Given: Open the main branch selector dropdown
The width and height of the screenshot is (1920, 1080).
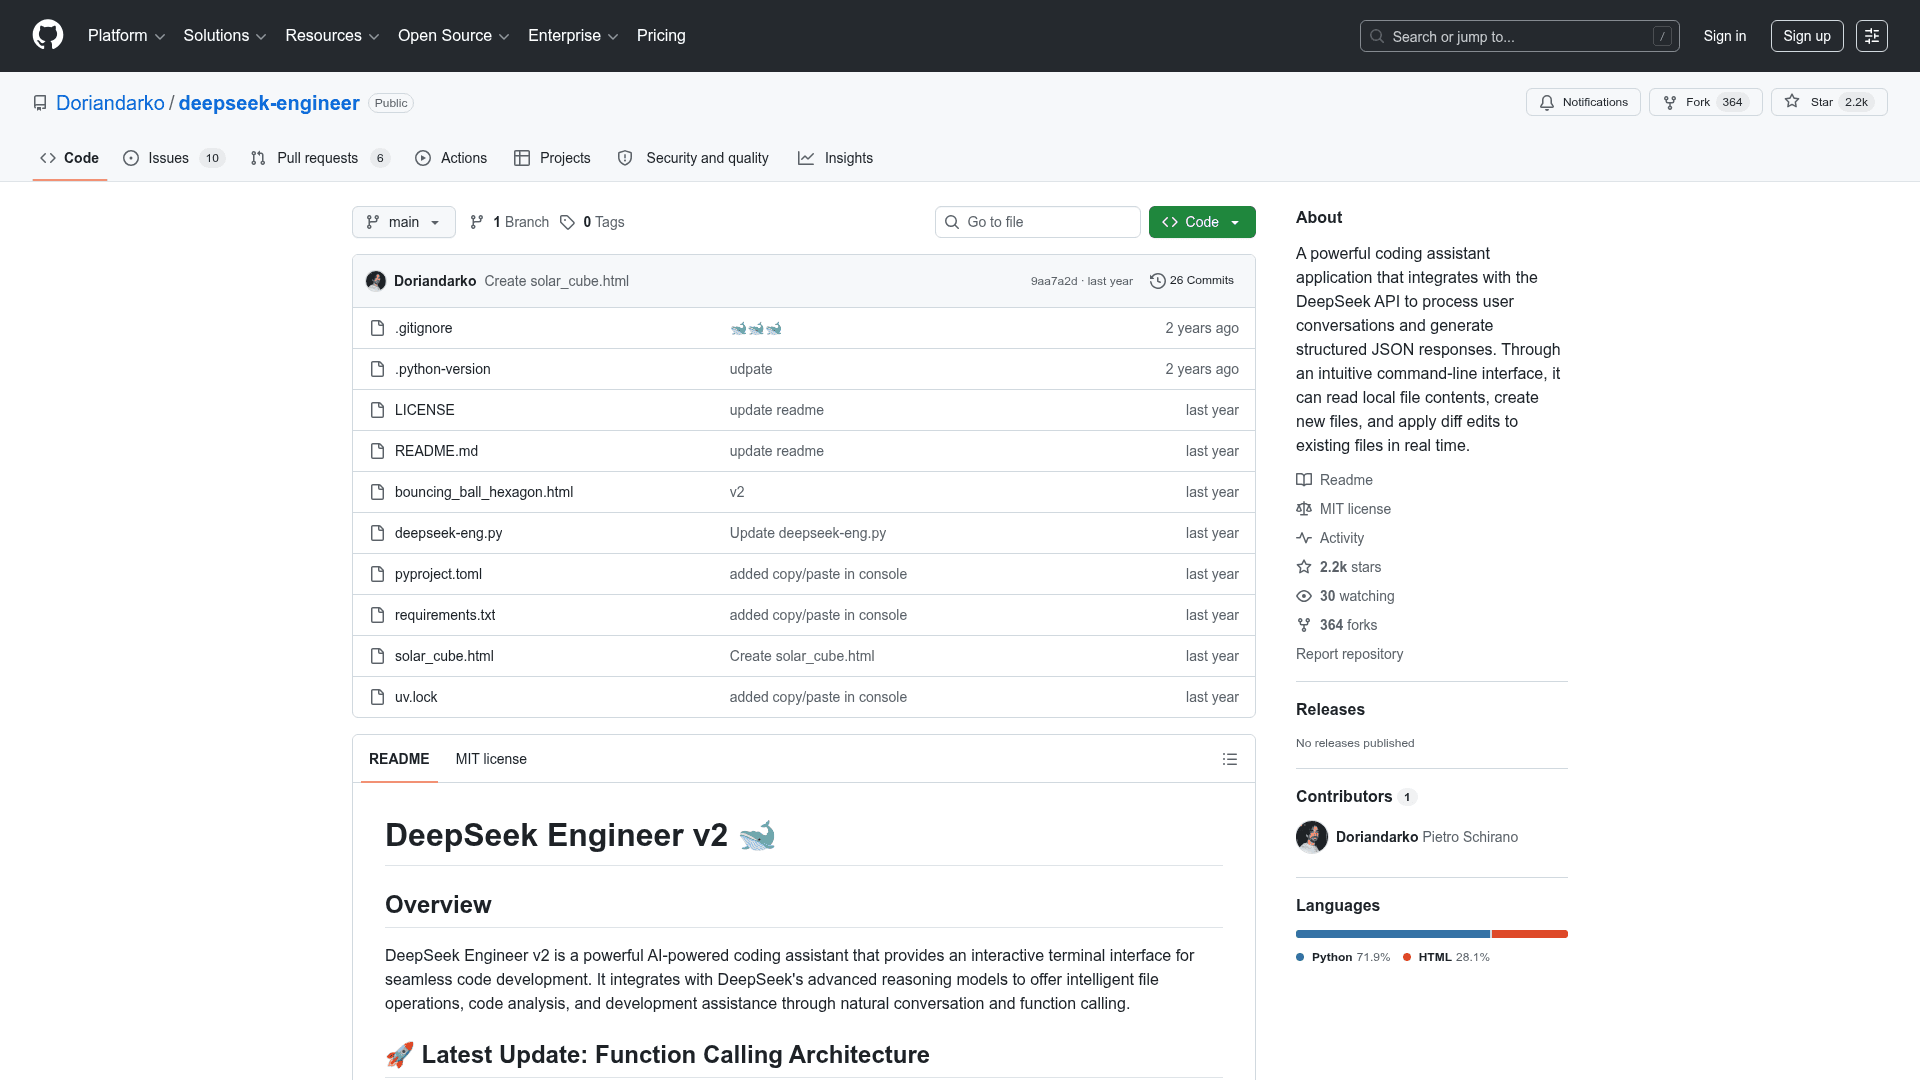Looking at the screenshot, I should tap(404, 222).
